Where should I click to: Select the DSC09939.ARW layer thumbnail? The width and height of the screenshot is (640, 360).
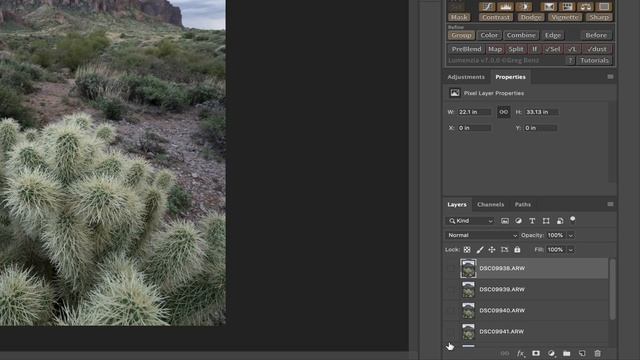coord(468,289)
